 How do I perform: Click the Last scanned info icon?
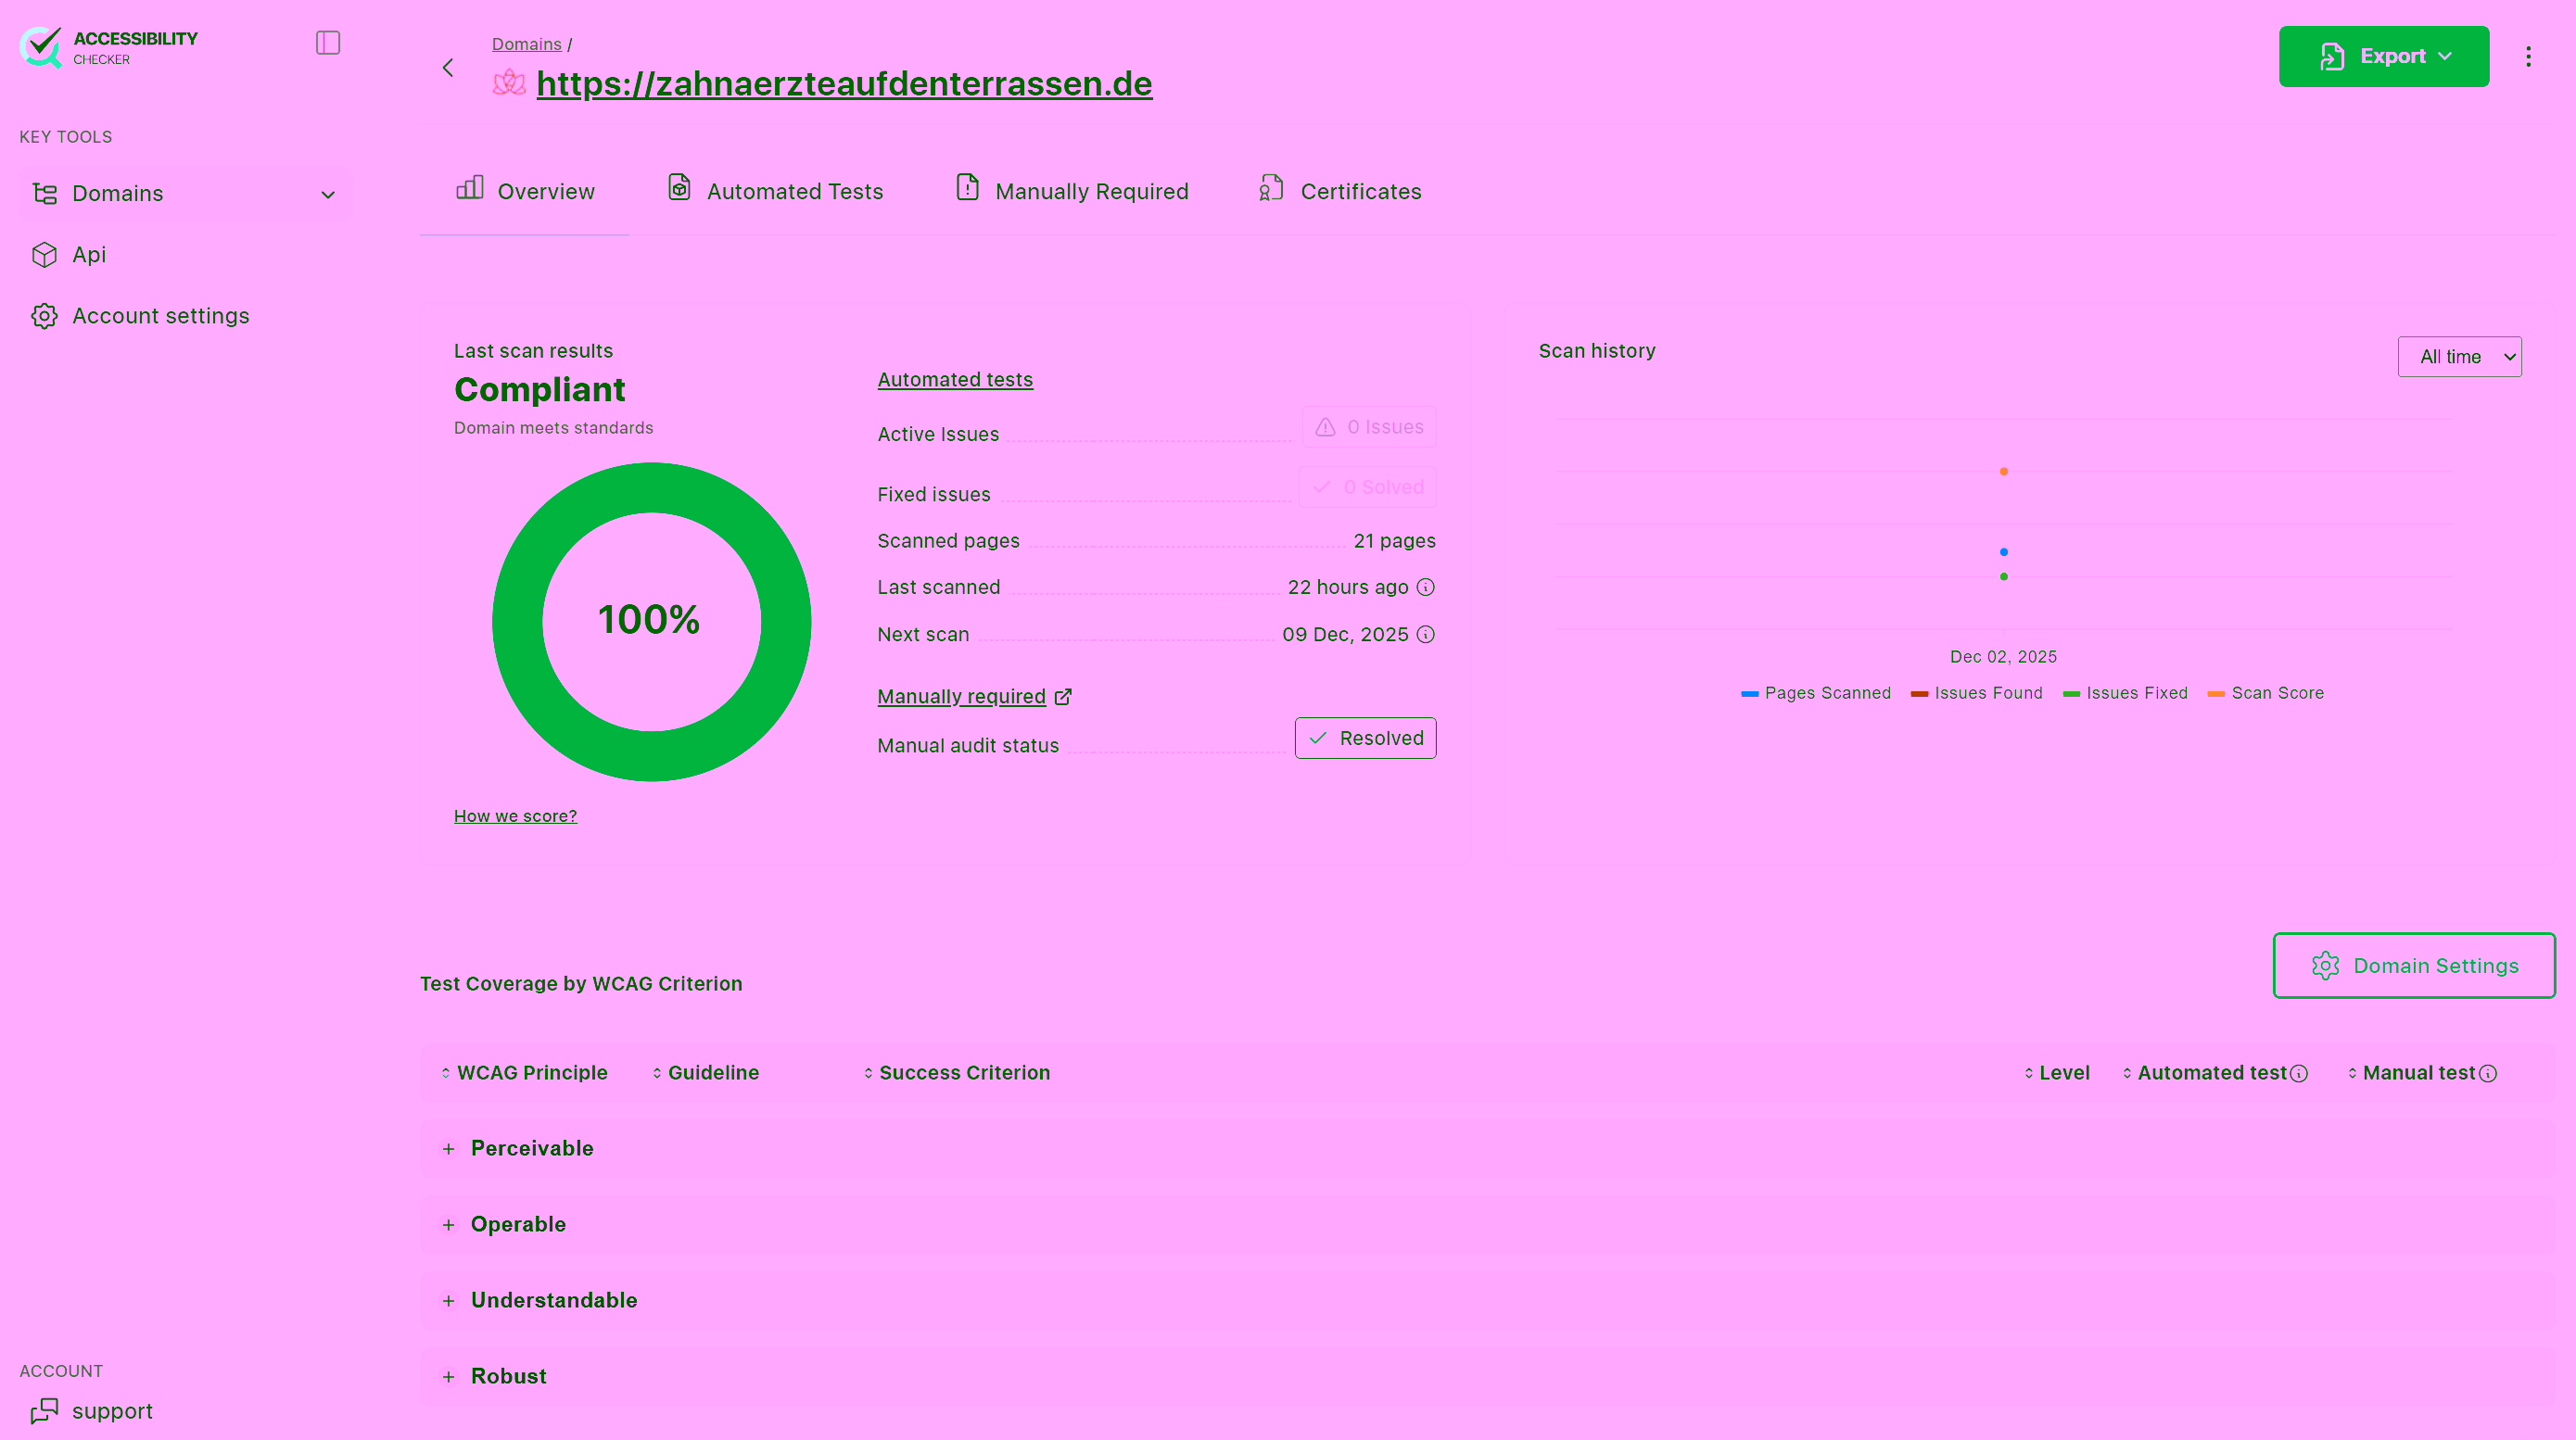pos(1426,587)
